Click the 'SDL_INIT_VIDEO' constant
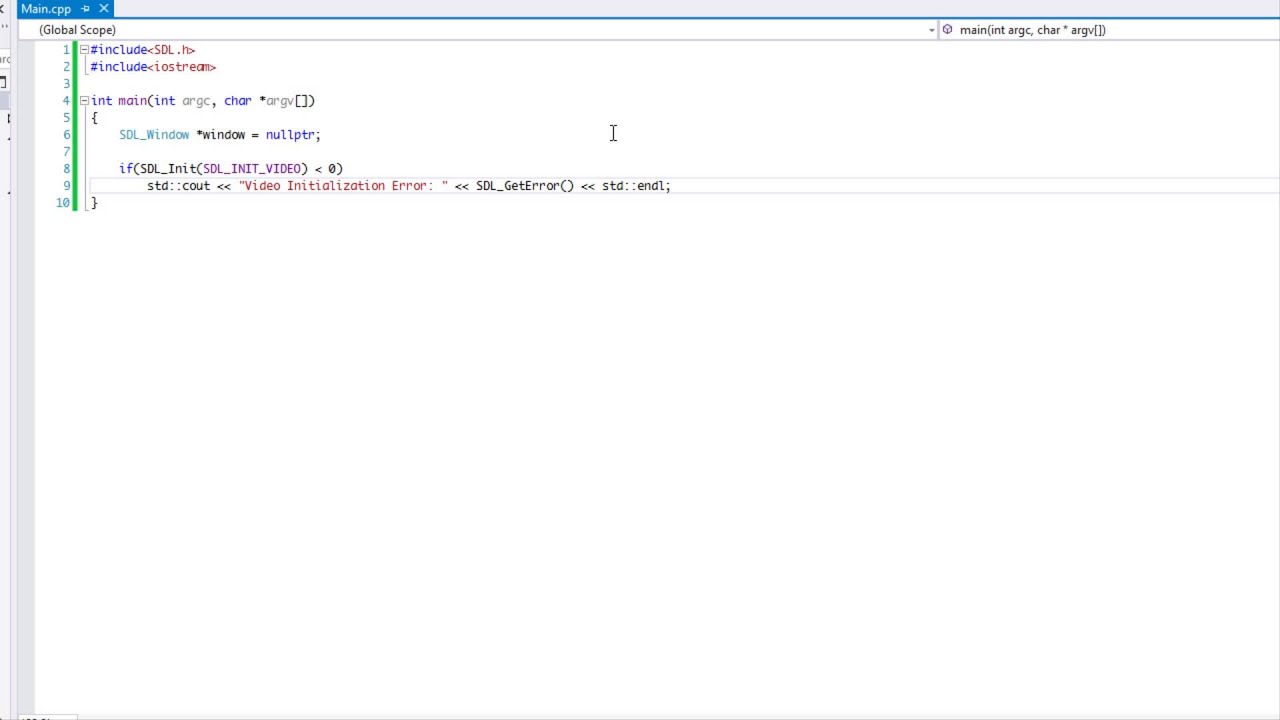Image resolution: width=1280 pixels, height=720 pixels. pos(252,169)
